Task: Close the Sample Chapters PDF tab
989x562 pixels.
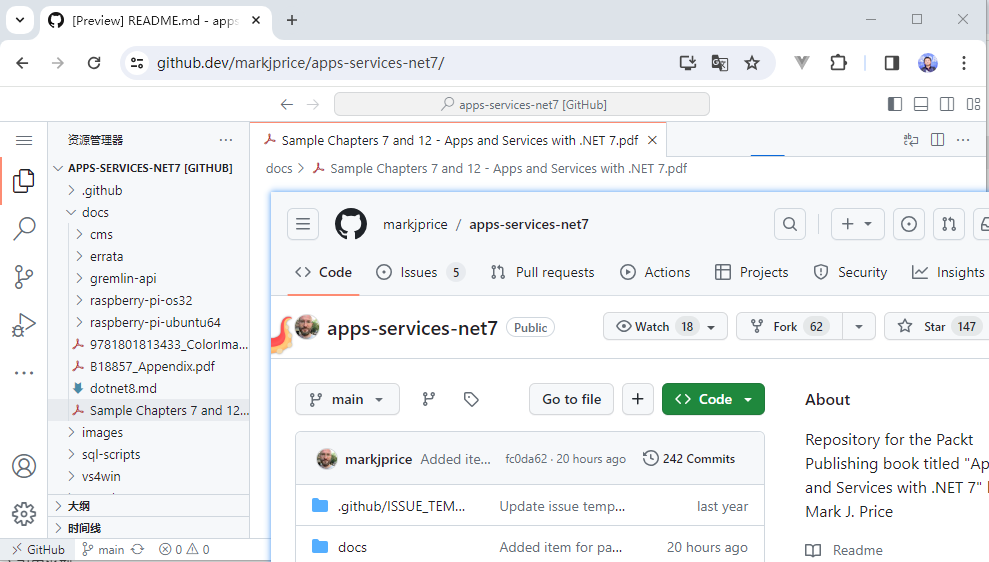Action: pos(653,140)
